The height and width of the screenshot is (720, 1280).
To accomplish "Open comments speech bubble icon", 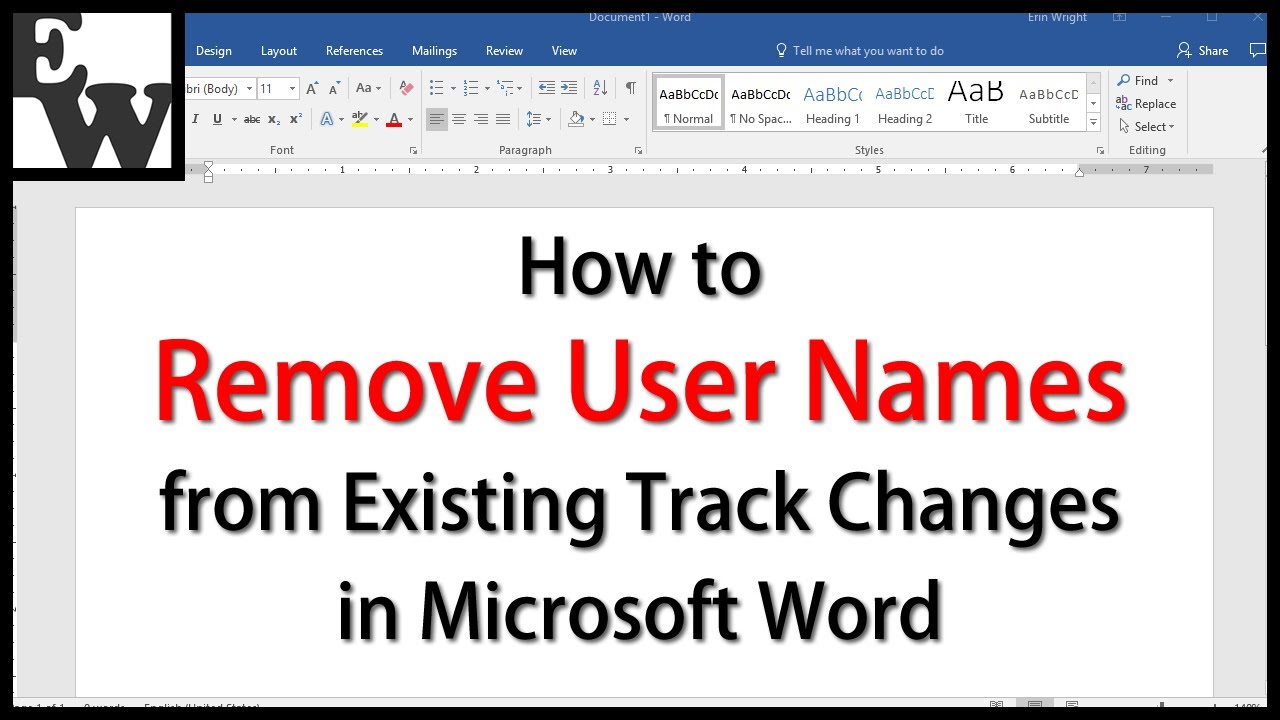I will pyautogui.click(x=1258, y=50).
